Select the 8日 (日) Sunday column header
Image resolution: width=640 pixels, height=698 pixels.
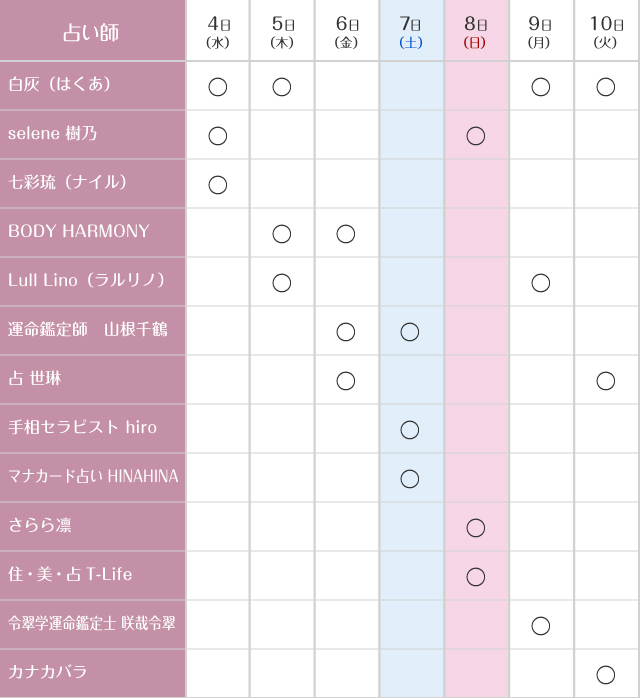pos(476,32)
